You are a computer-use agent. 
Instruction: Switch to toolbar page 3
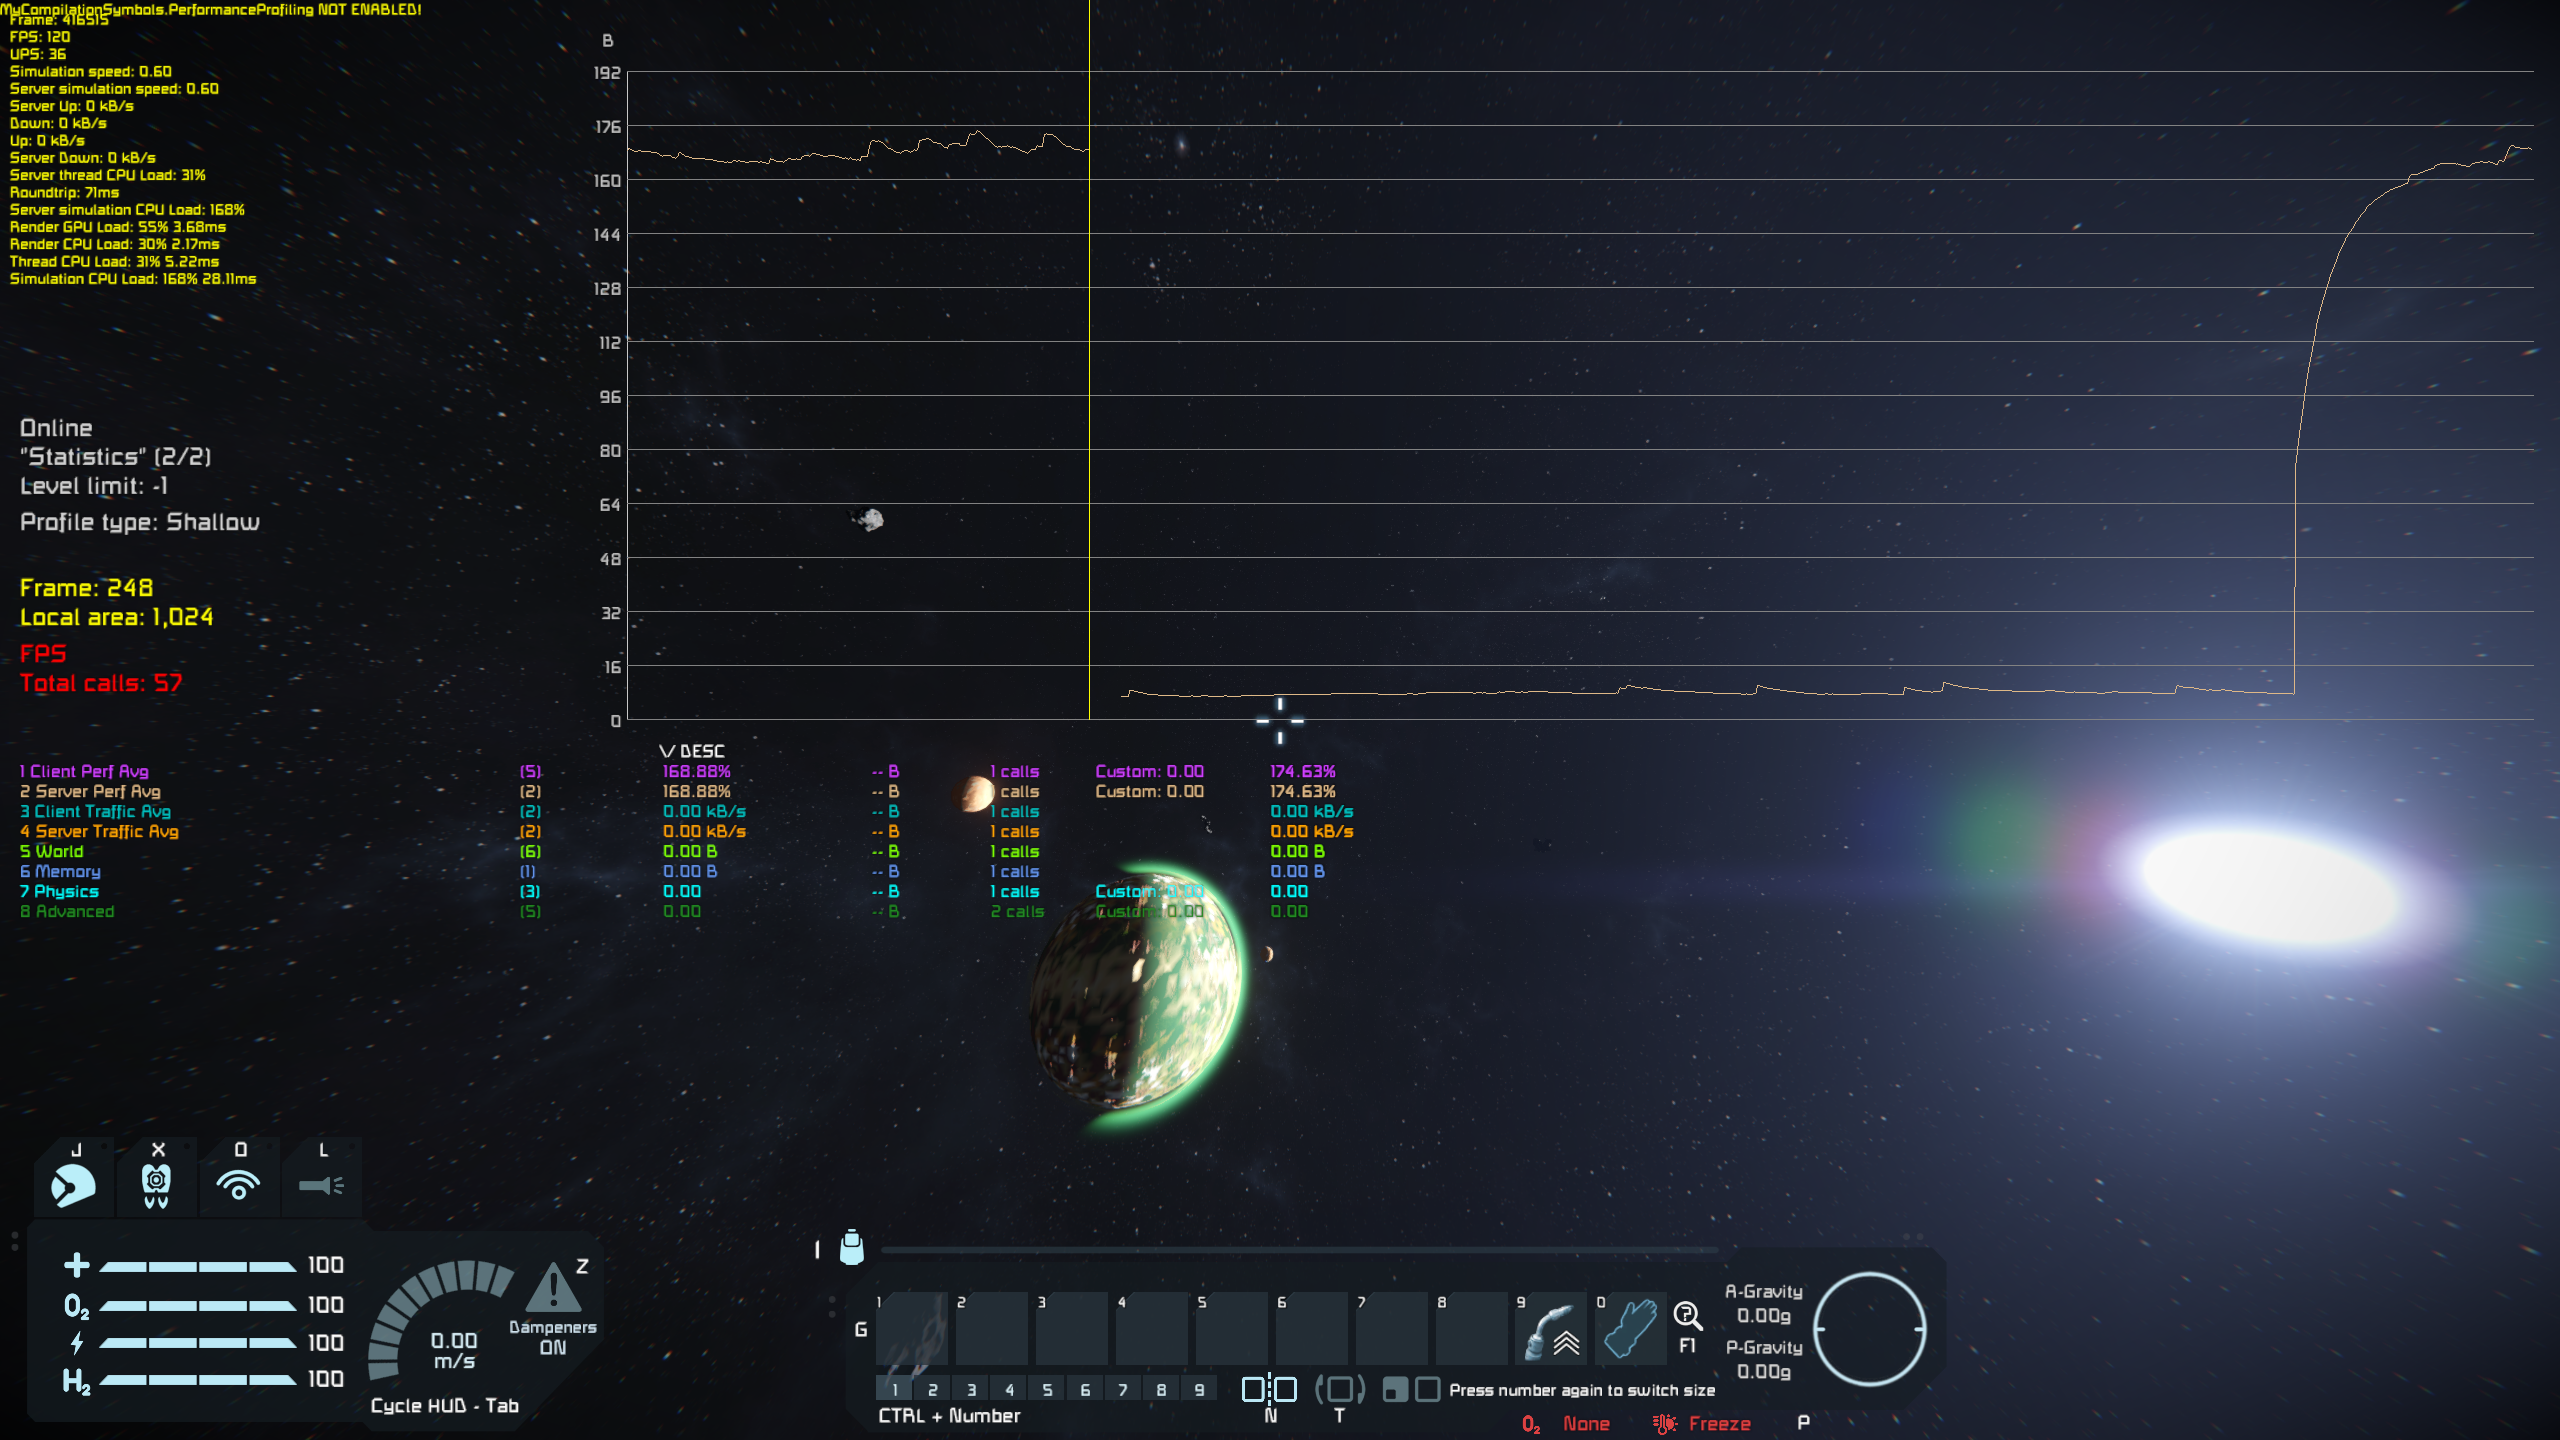(x=971, y=1390)
